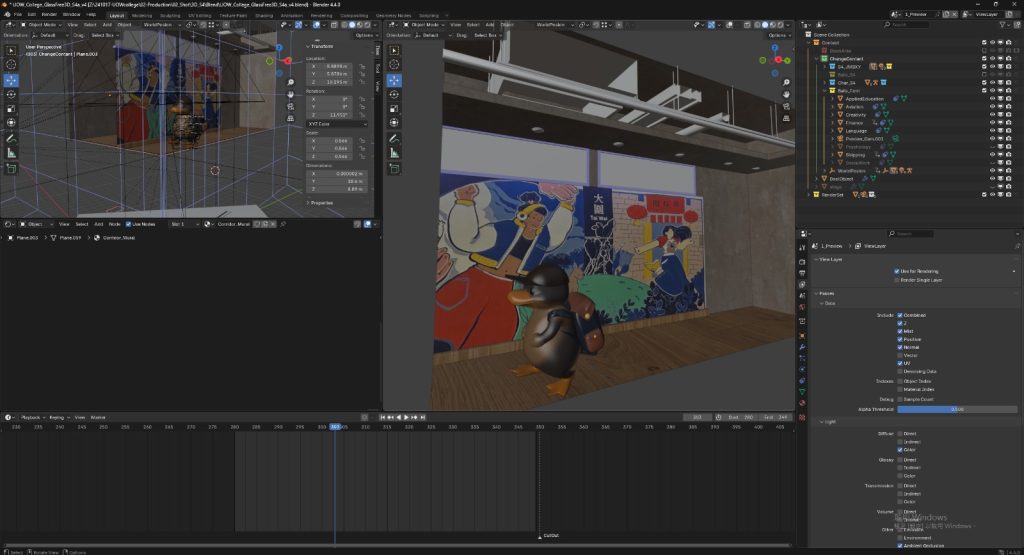Click Play animation button in timeline
Screen dimensions: 1024x555
point(406,417)
